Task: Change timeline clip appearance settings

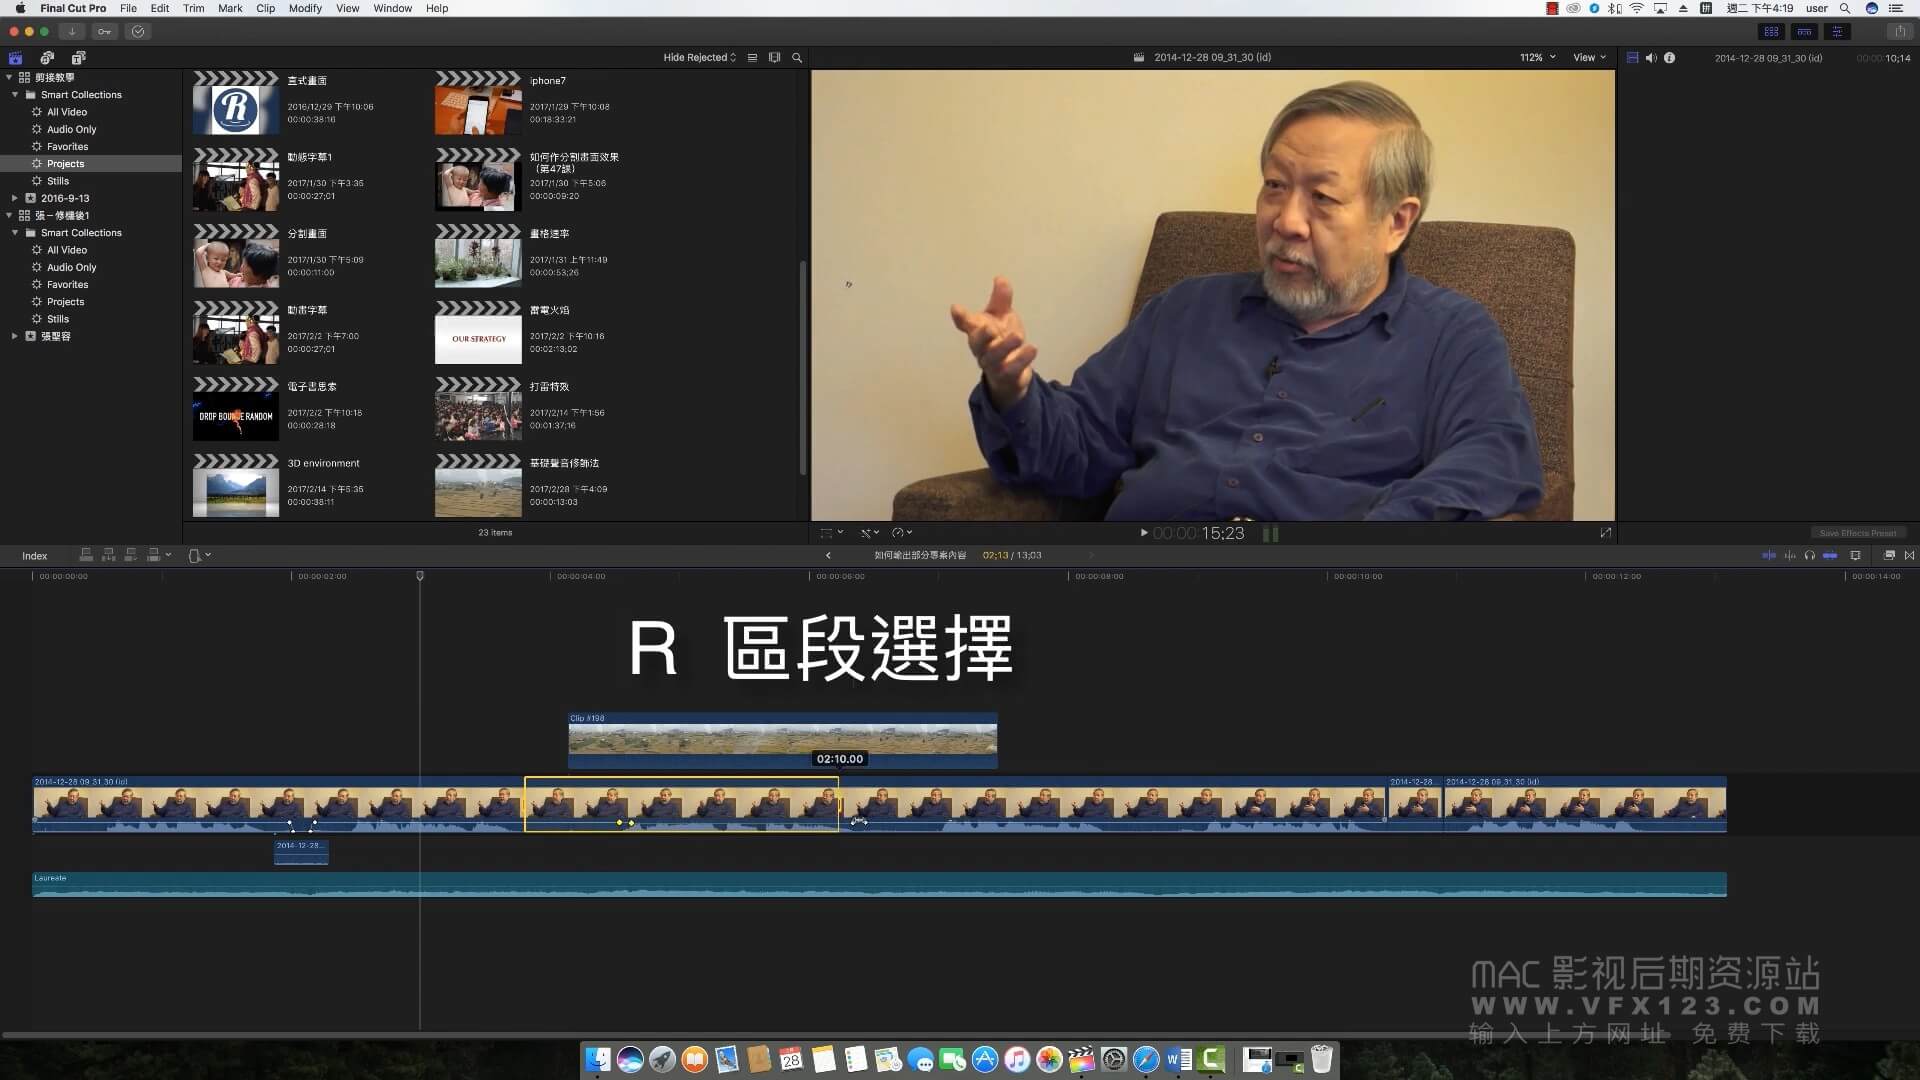Action: (x=1855, y=555)
